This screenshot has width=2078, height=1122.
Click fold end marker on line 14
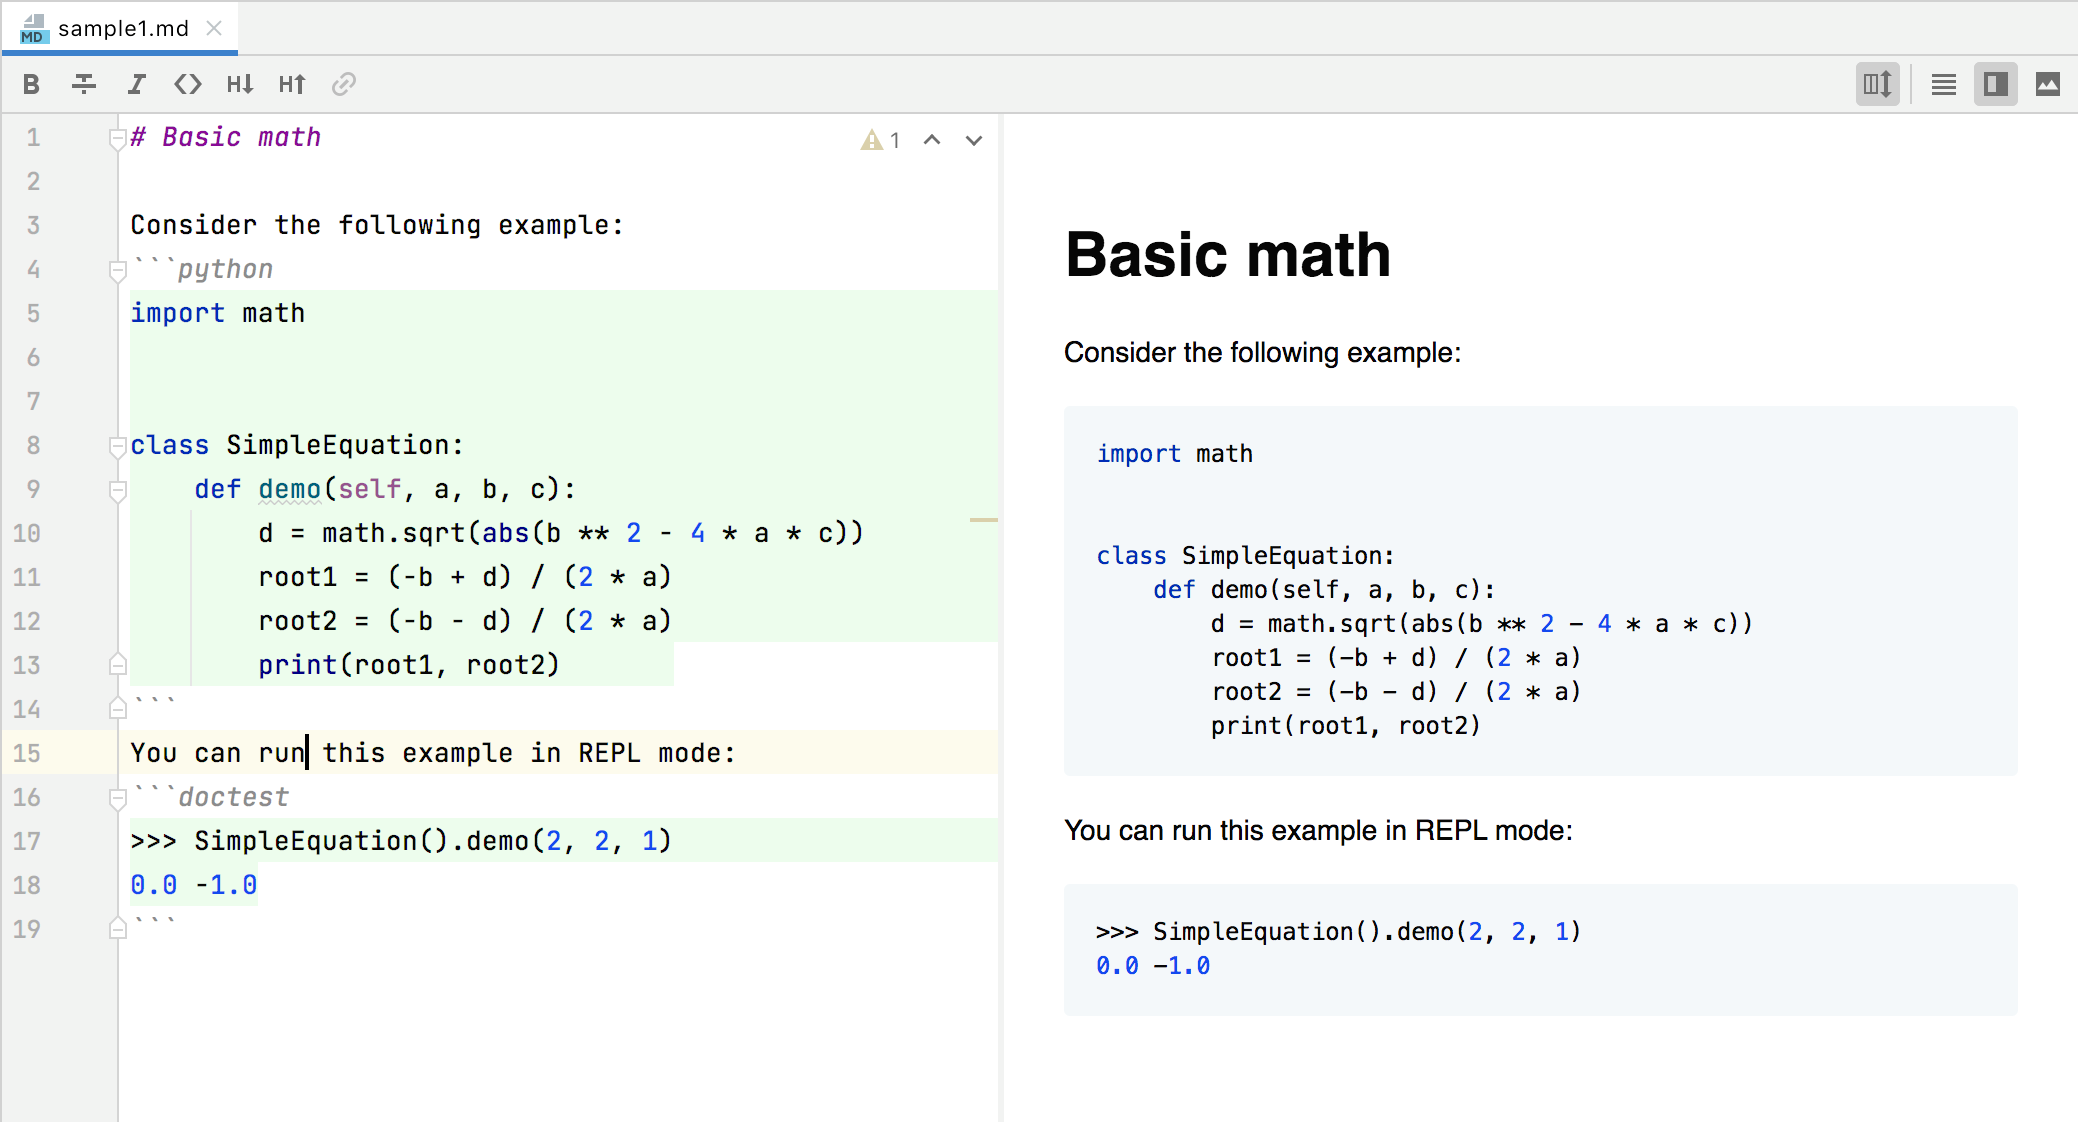point(117,708)
